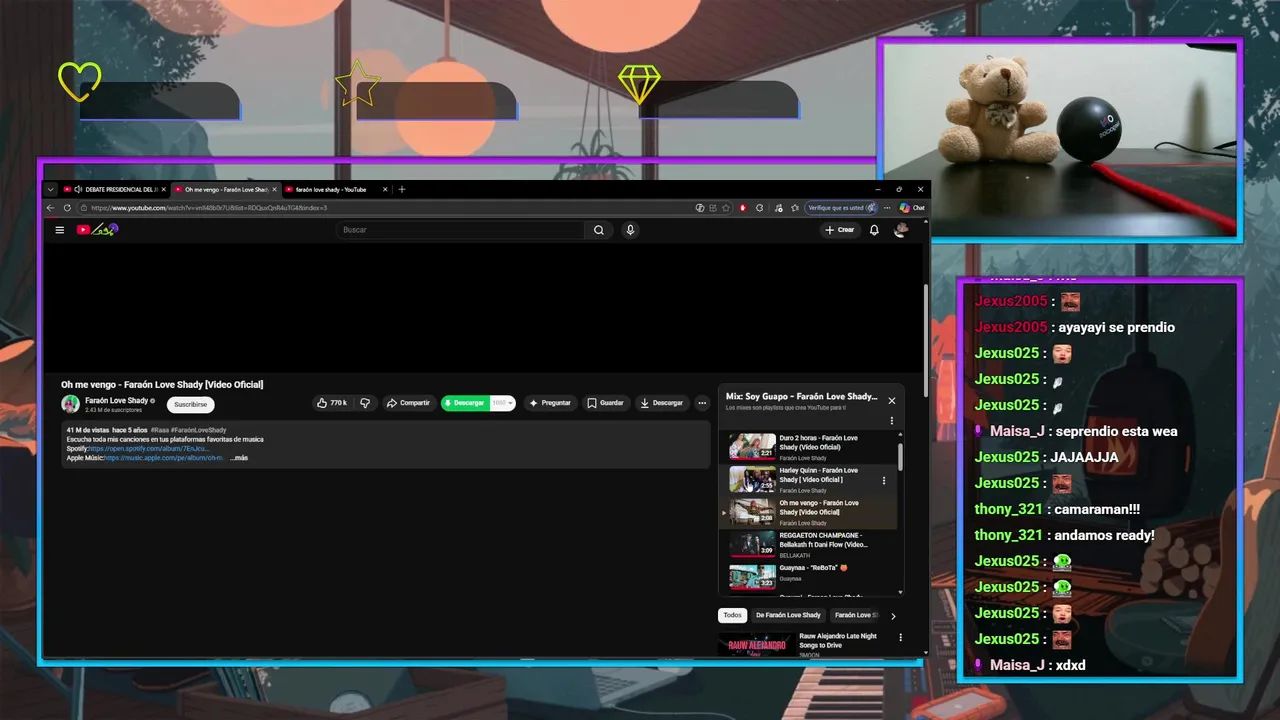This screenshot has height=720, width=1280.
Task: Click the playlist scroll-up arrow
Action: [x=900, y=435]
